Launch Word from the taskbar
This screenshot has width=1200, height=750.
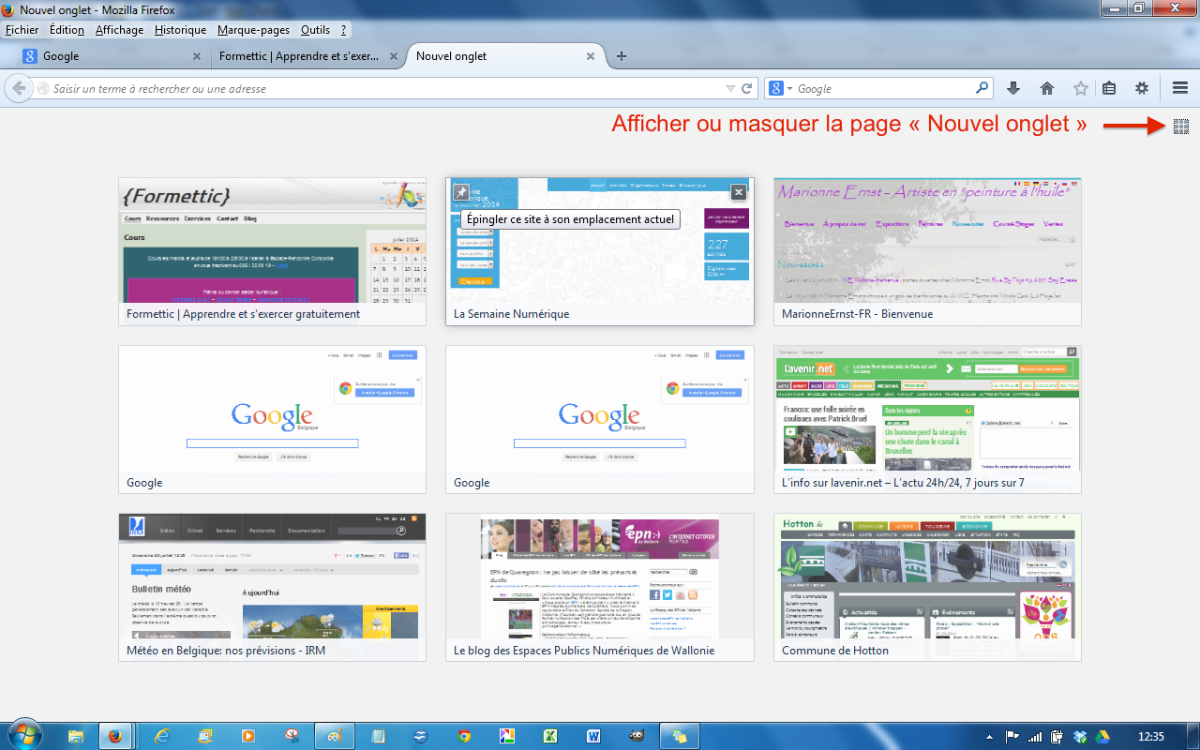coord(593,736)
